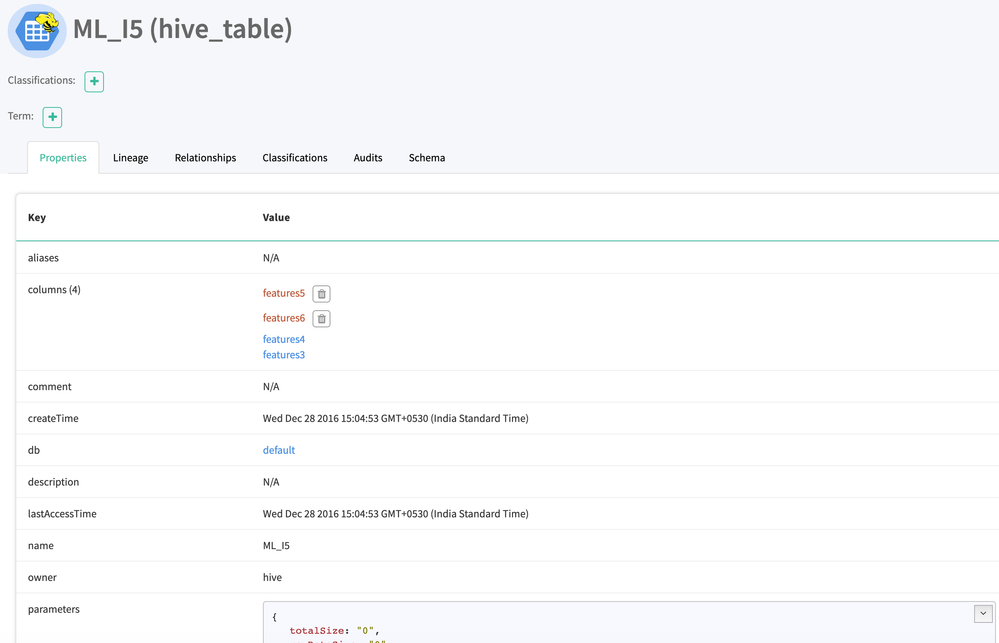This screenshot has width=999, height=643.
Task: Select the parameters key cell
Action: point(54,609)
